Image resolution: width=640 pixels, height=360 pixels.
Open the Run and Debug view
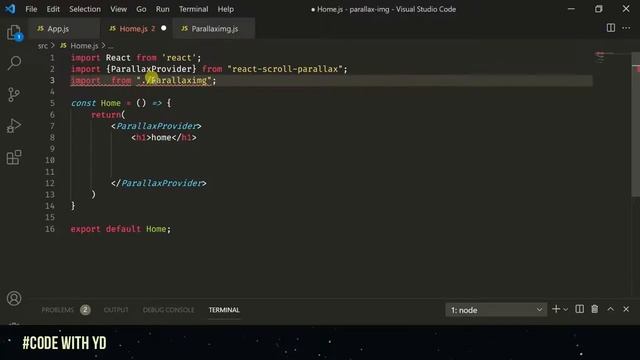pos(14,126)
